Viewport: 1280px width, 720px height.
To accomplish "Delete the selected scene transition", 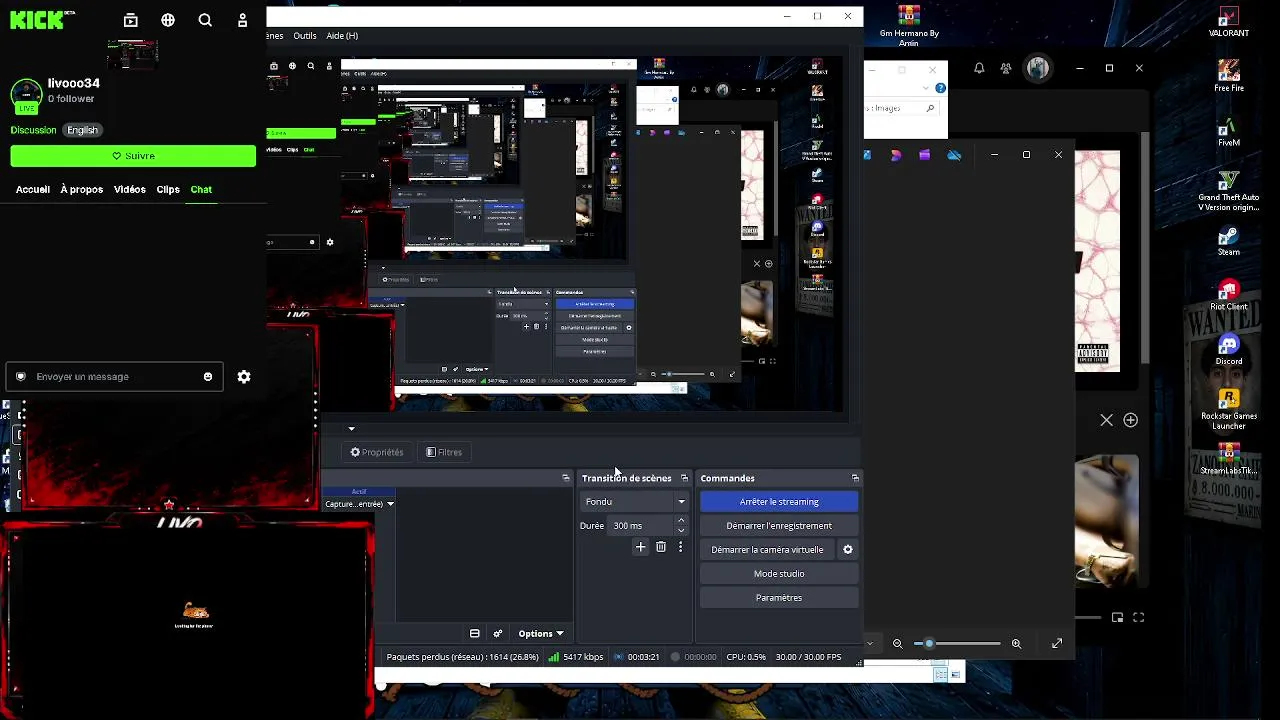I will click(x=661, y=547).
